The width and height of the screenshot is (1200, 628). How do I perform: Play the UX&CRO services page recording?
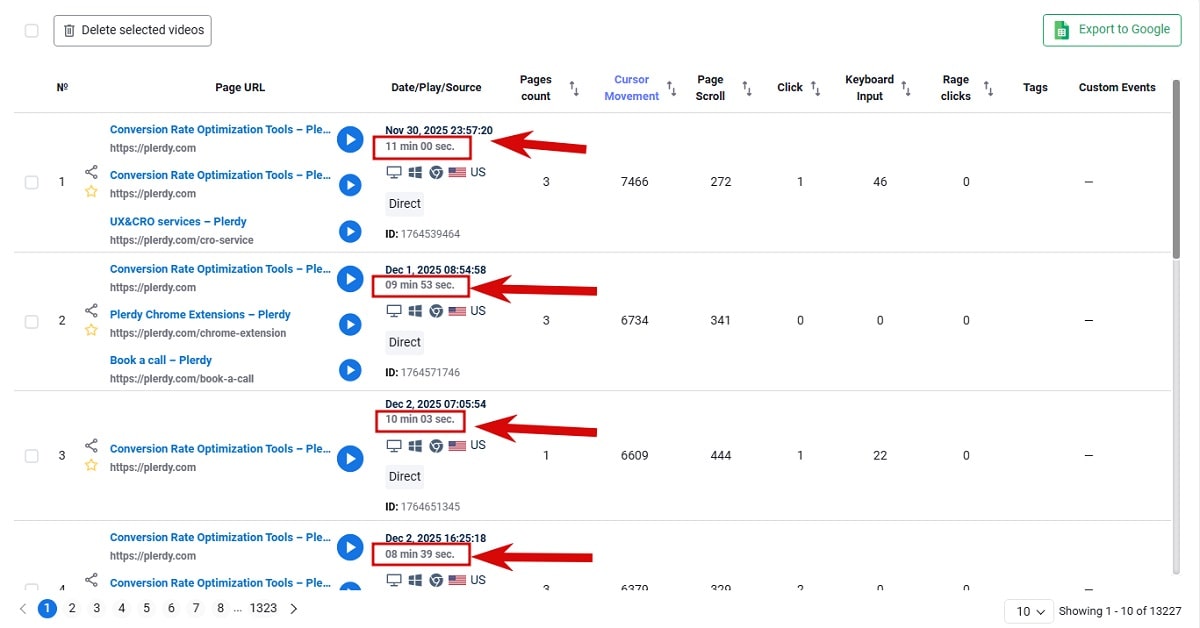349,231
